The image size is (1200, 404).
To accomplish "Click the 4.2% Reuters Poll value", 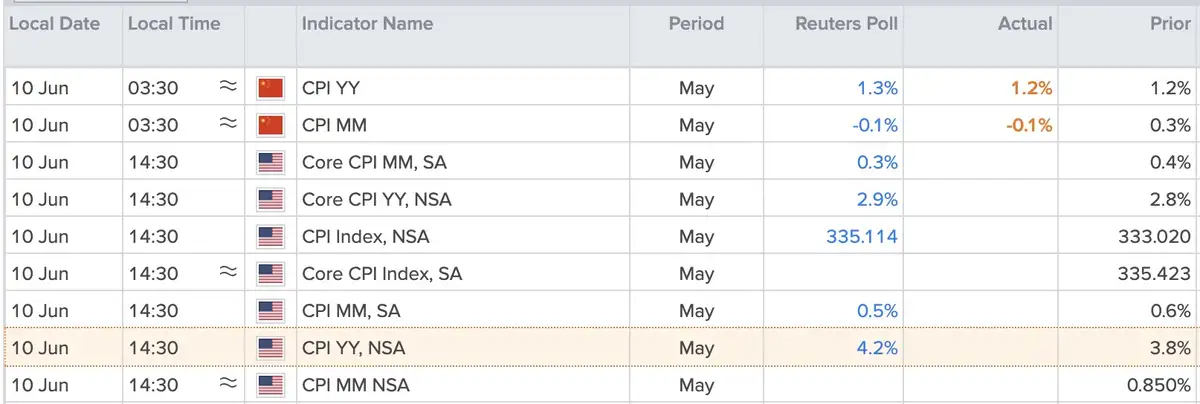I will point(877,347).
